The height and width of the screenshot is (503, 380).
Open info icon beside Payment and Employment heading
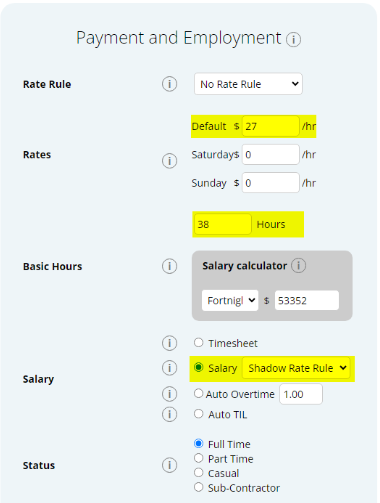pyautogui.click(x=293, y=40)
